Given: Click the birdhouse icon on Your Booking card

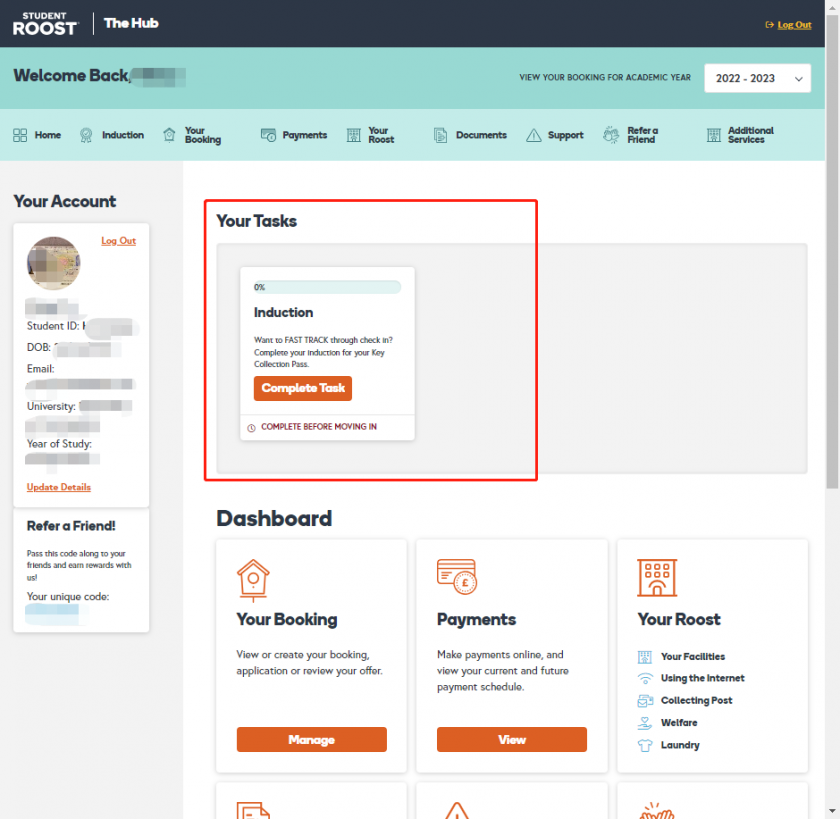Looking at the screenshot, I should [252, 577].
